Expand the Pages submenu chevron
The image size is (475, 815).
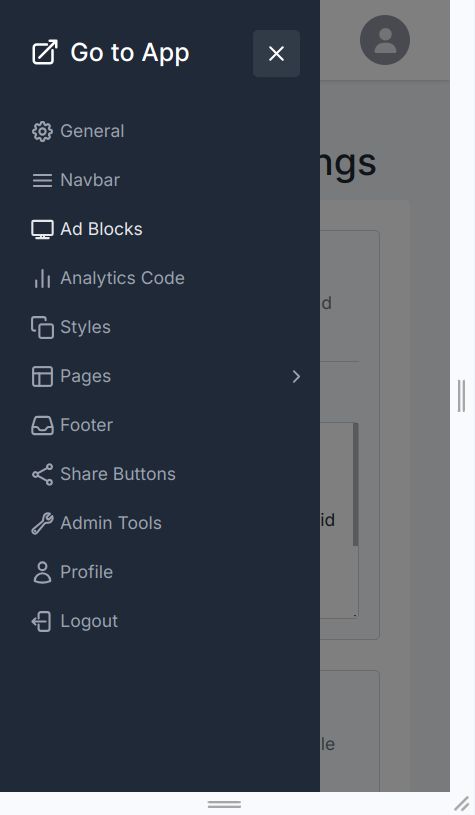click(296, 376)
